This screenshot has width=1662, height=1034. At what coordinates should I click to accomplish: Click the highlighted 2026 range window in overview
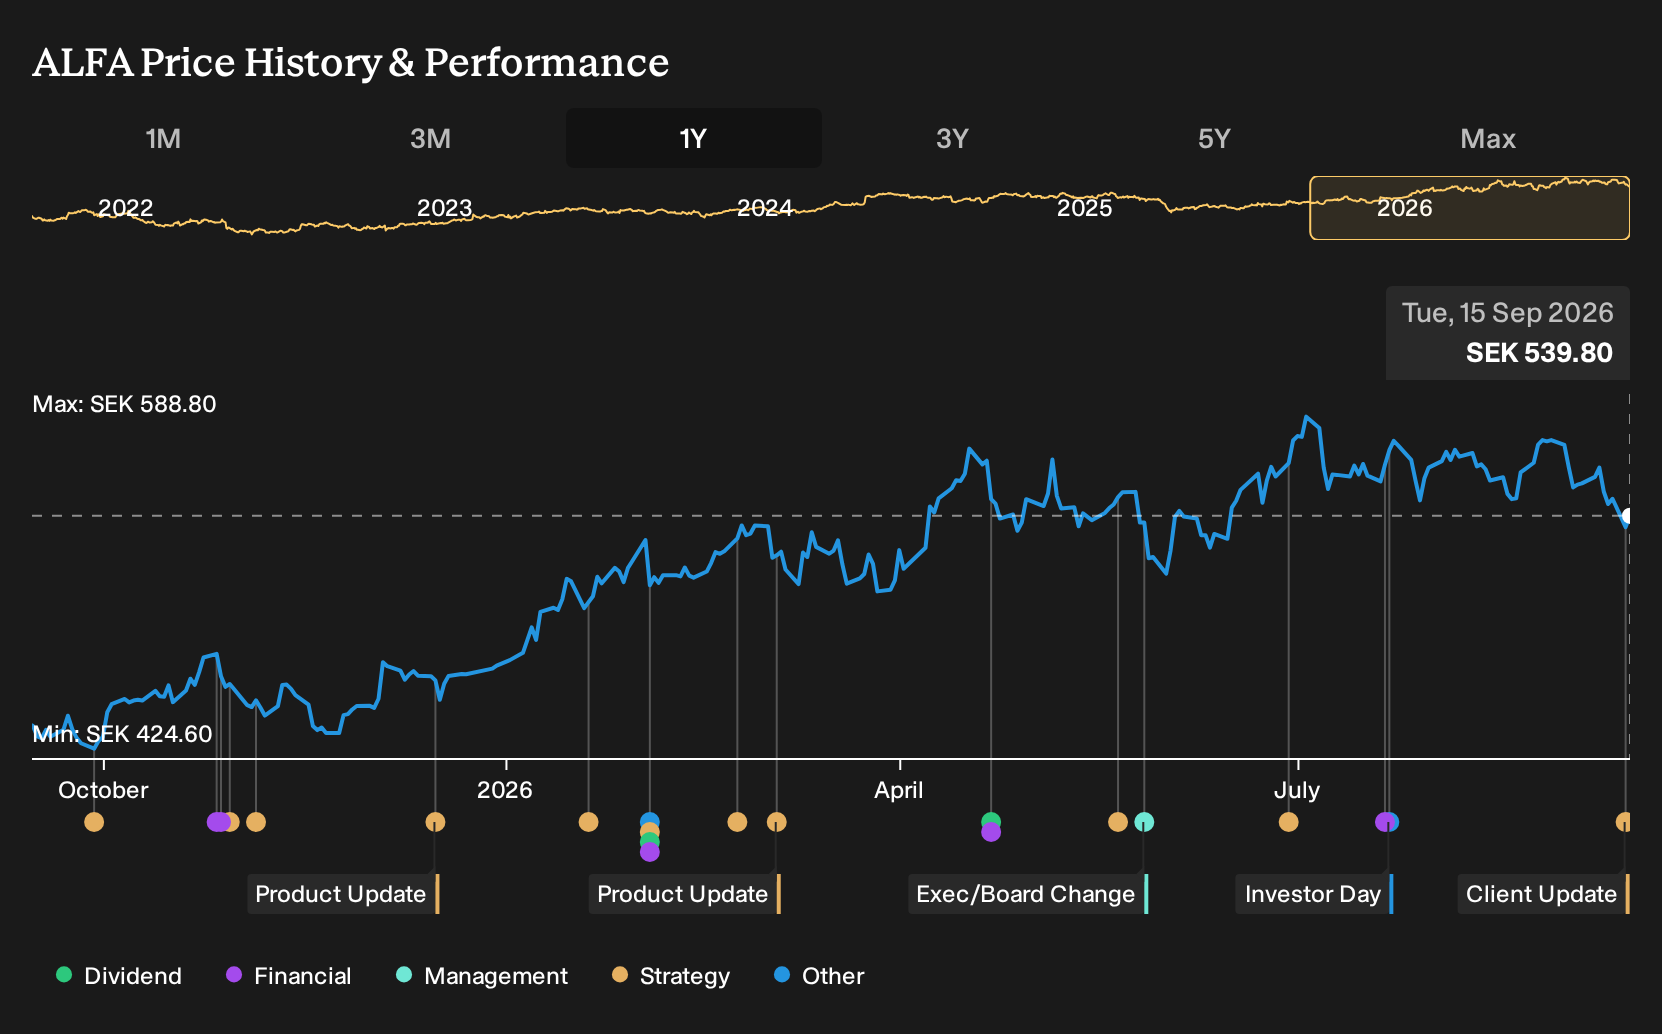(1469, 208)
